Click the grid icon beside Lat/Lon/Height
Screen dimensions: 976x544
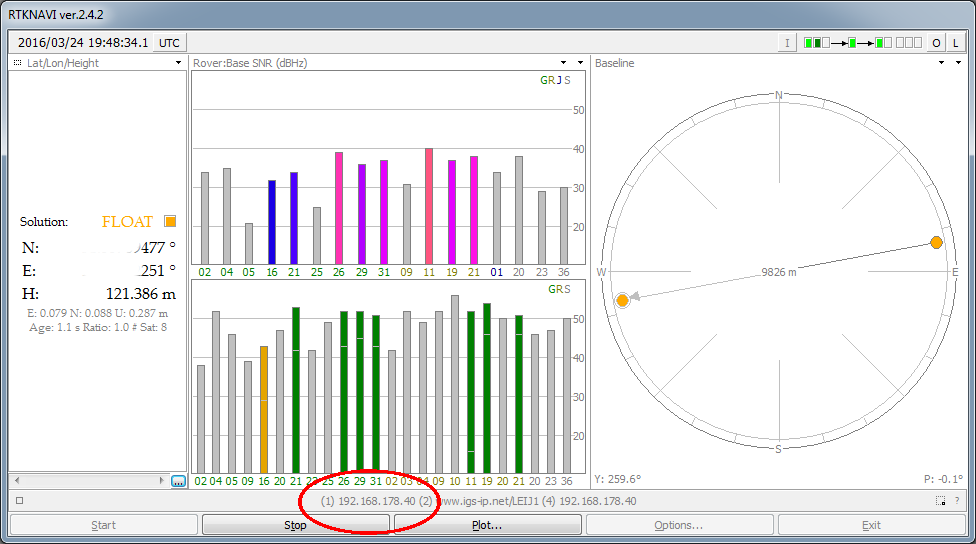pyautogui.click(x=18, y=63)
